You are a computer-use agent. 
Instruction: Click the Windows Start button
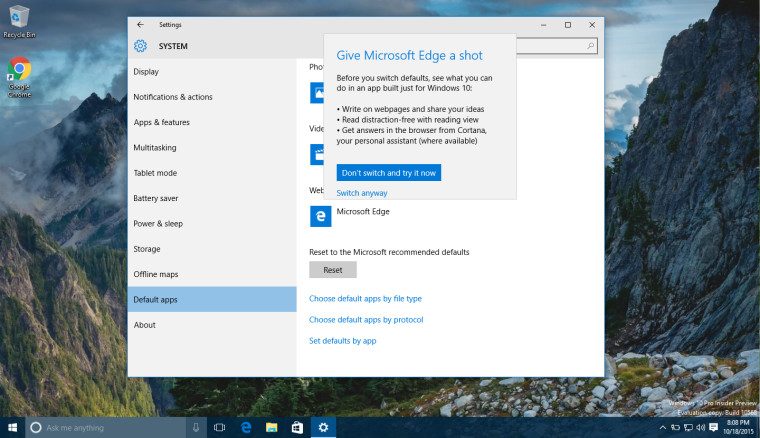click(x=12, y=427)
